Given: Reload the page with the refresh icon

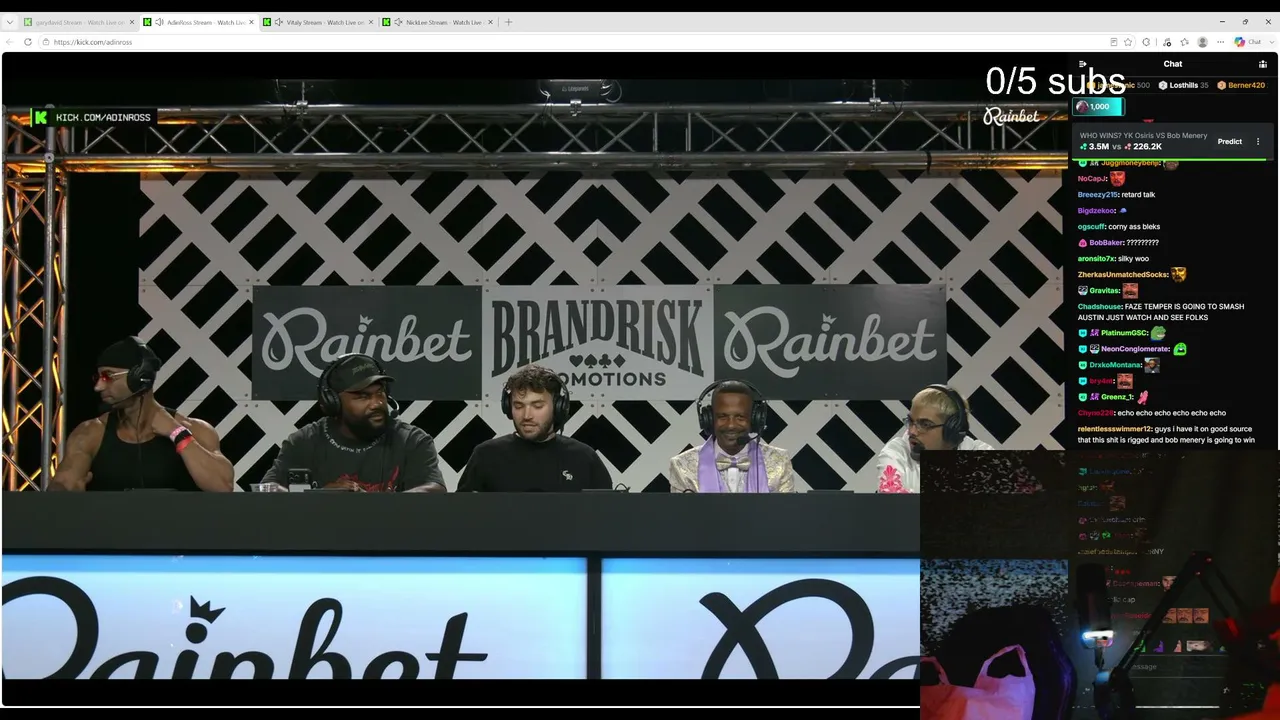Looking at the screenshot, I should [28, 42].
